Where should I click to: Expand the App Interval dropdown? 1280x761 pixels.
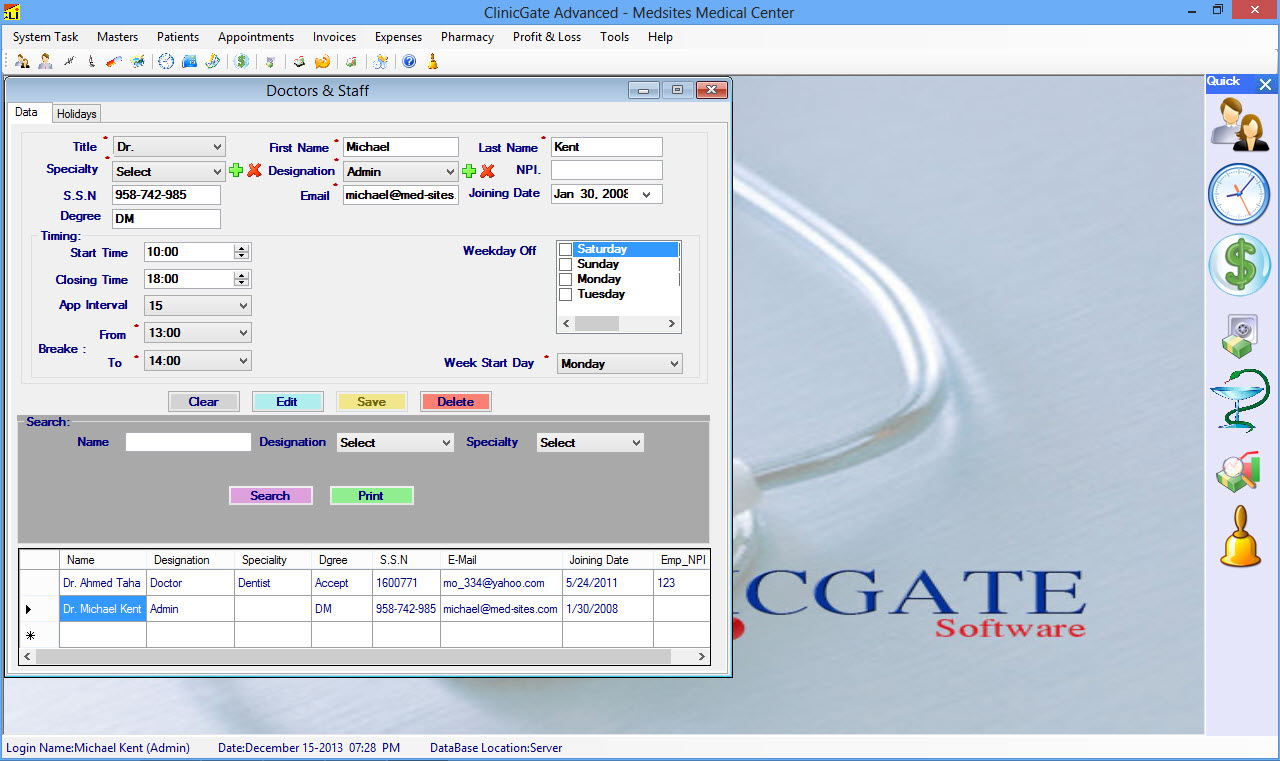coord(197,306)
